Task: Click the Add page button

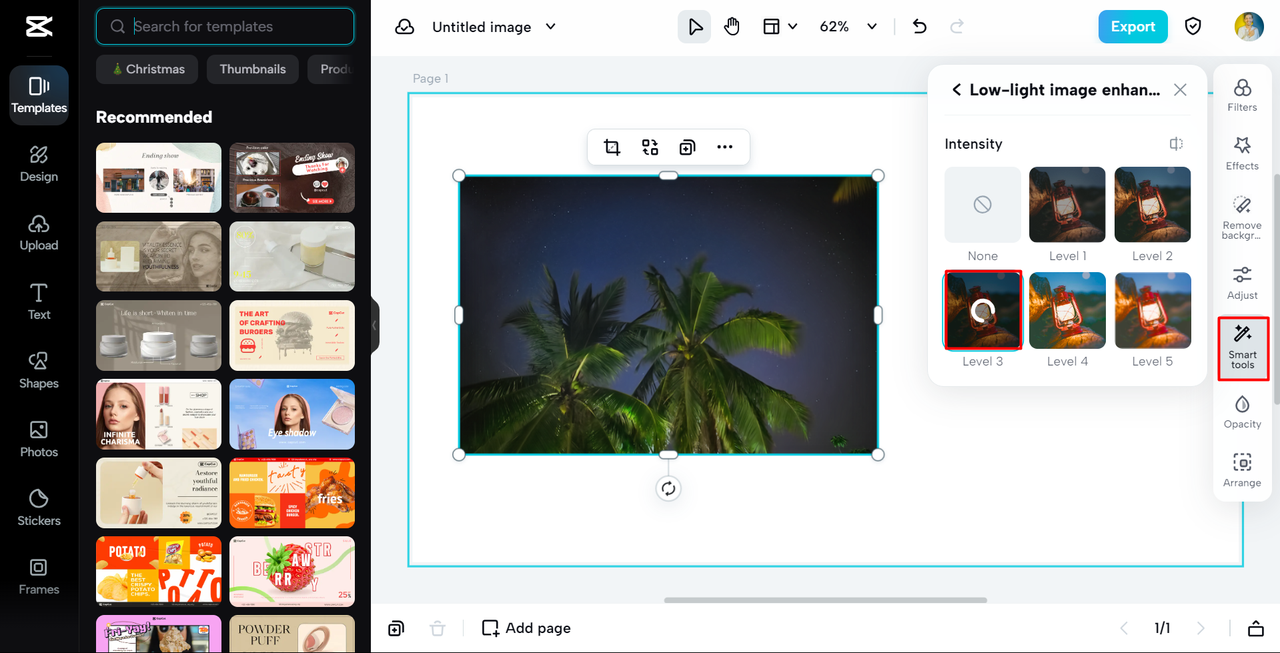Action: (526, 628)
